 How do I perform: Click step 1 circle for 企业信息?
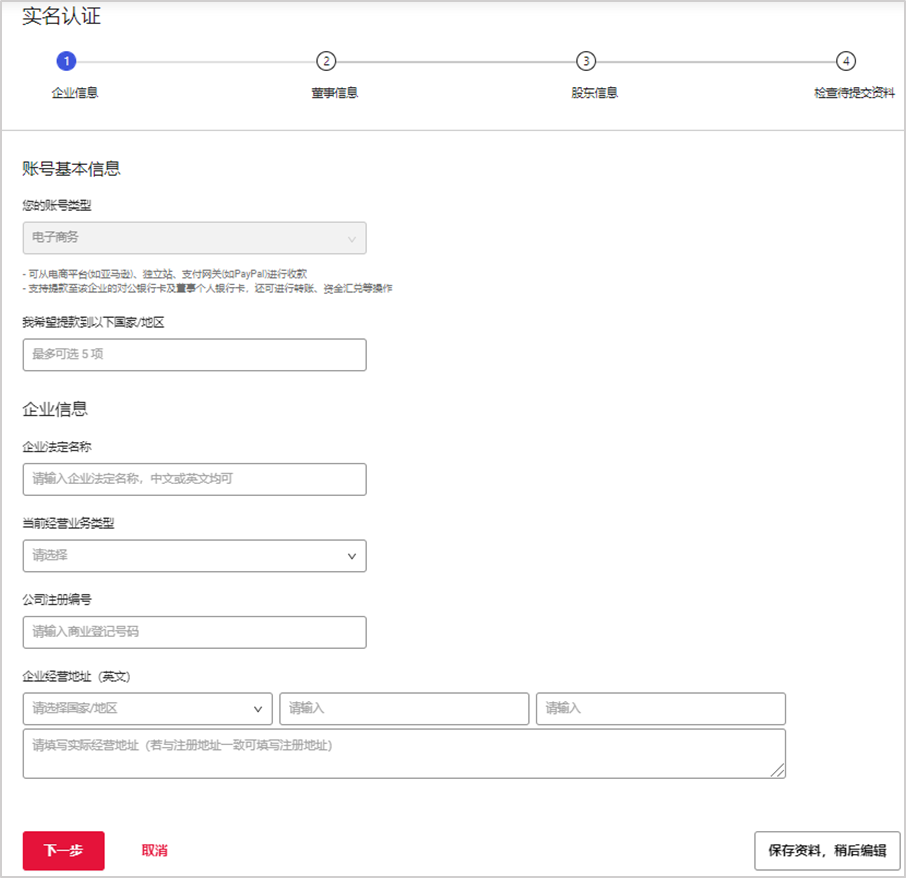tap(66, 61)
